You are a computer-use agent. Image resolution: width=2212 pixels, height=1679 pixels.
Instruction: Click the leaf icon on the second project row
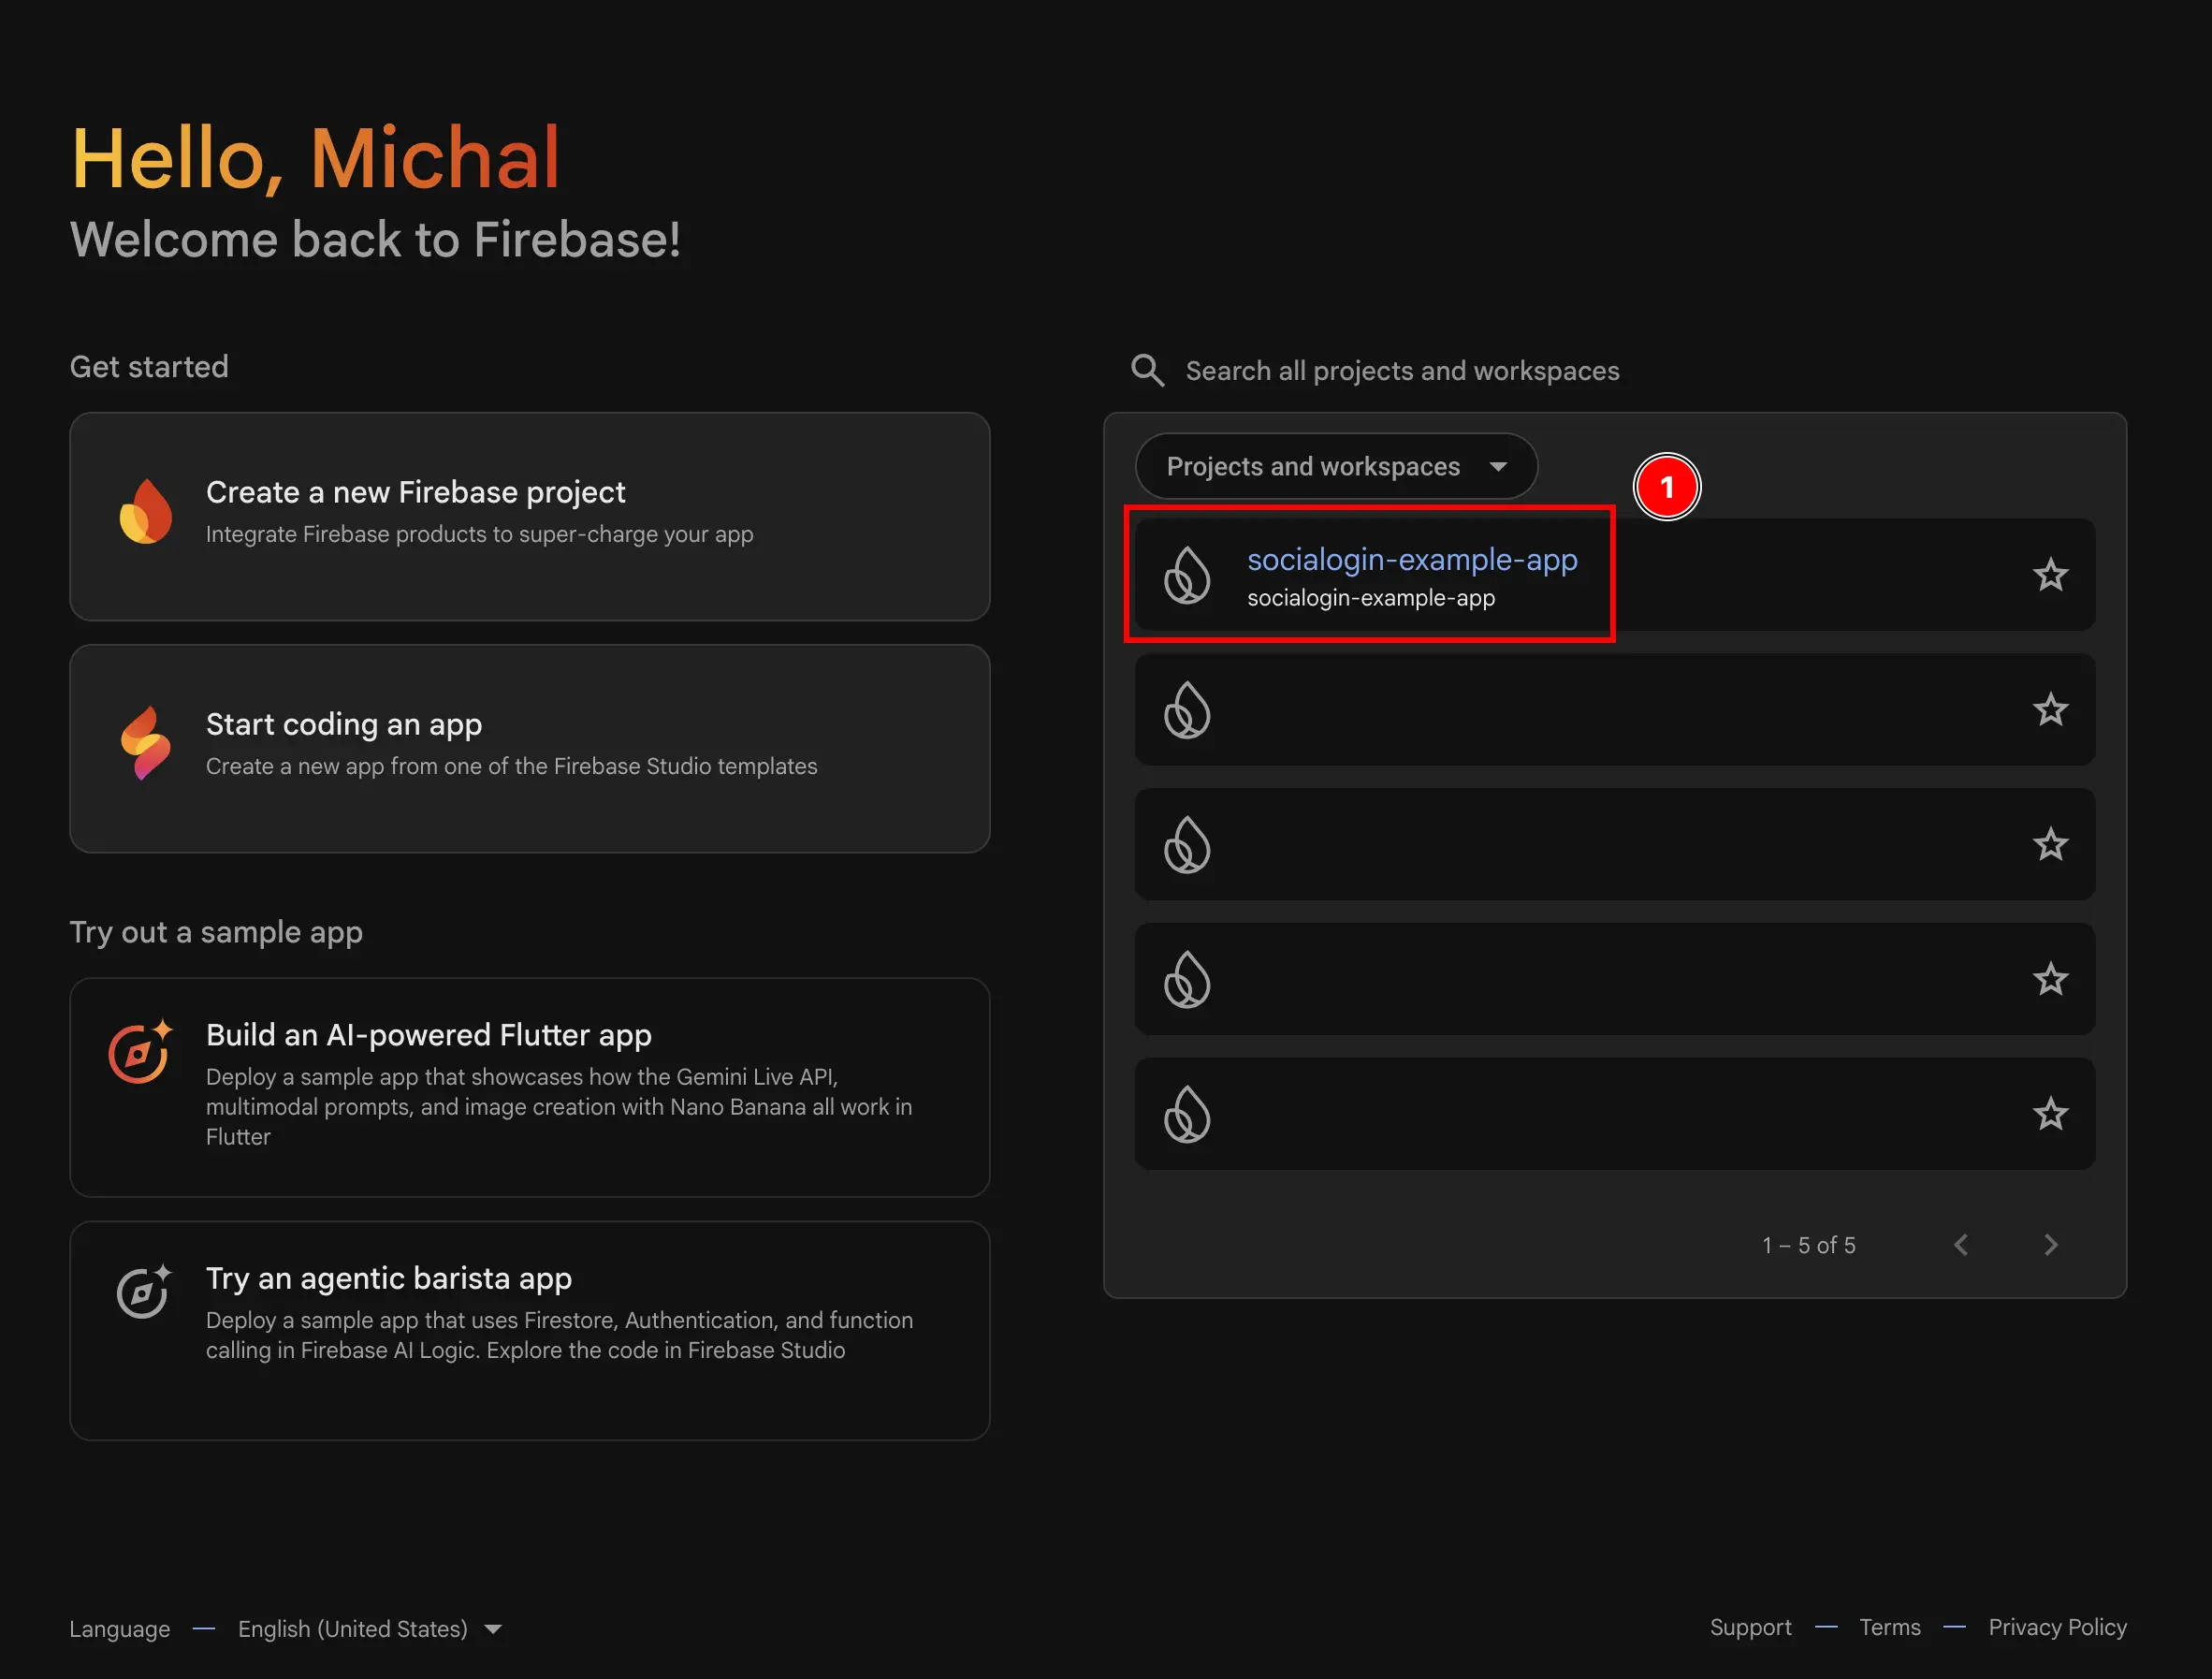coord(1189,711)
